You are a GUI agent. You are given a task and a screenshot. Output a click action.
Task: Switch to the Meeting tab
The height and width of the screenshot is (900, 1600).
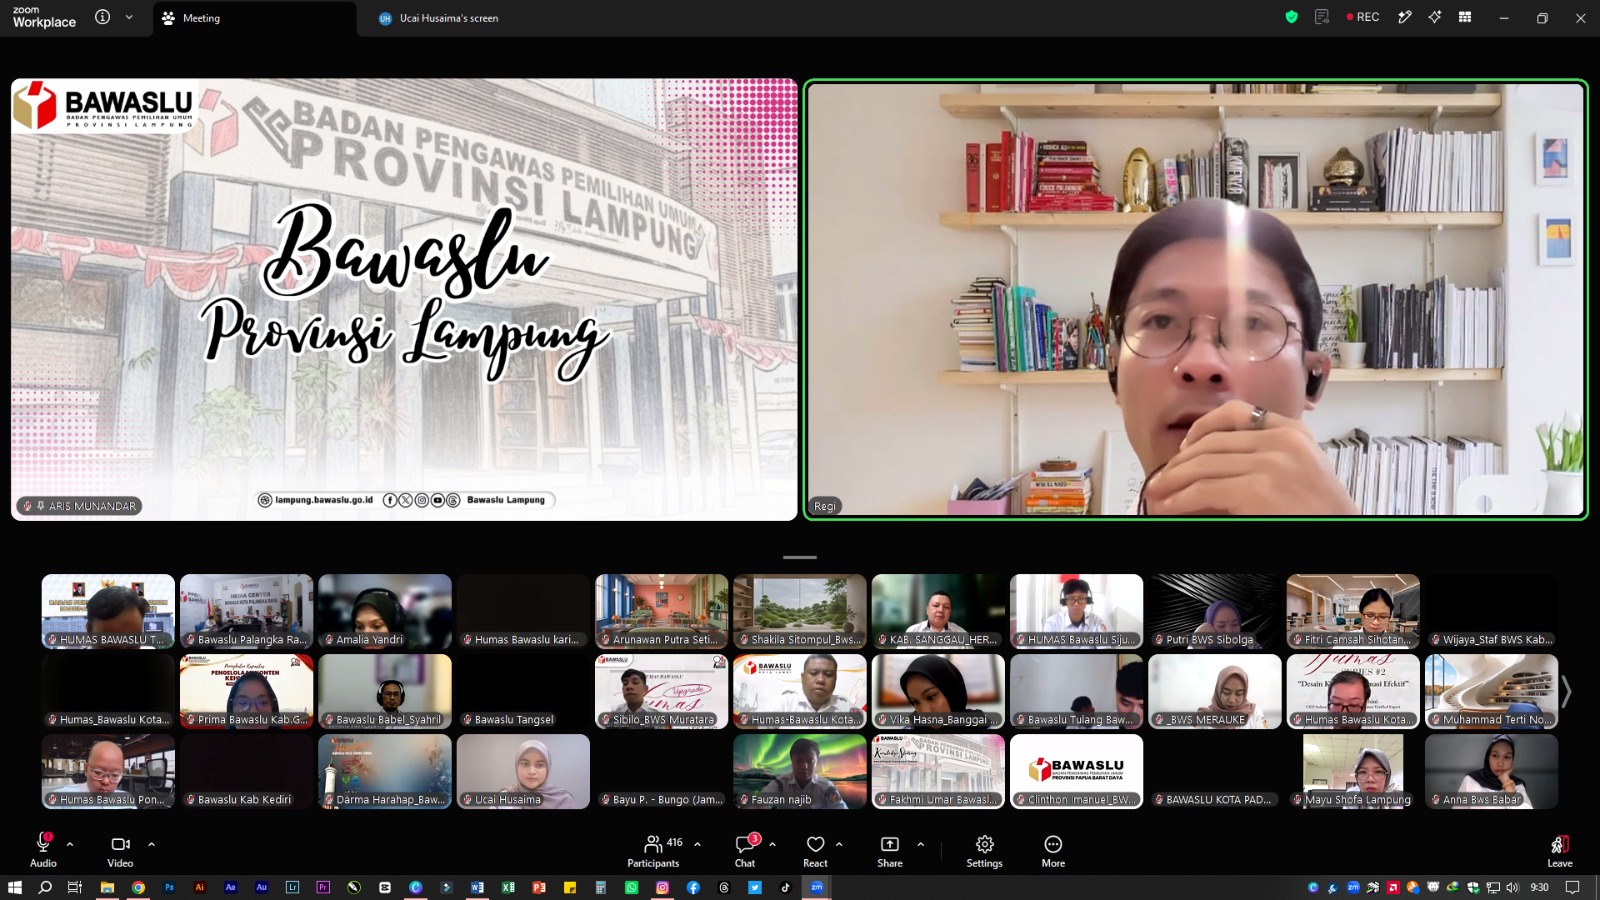pyautogui.click(x=254, y=18)
